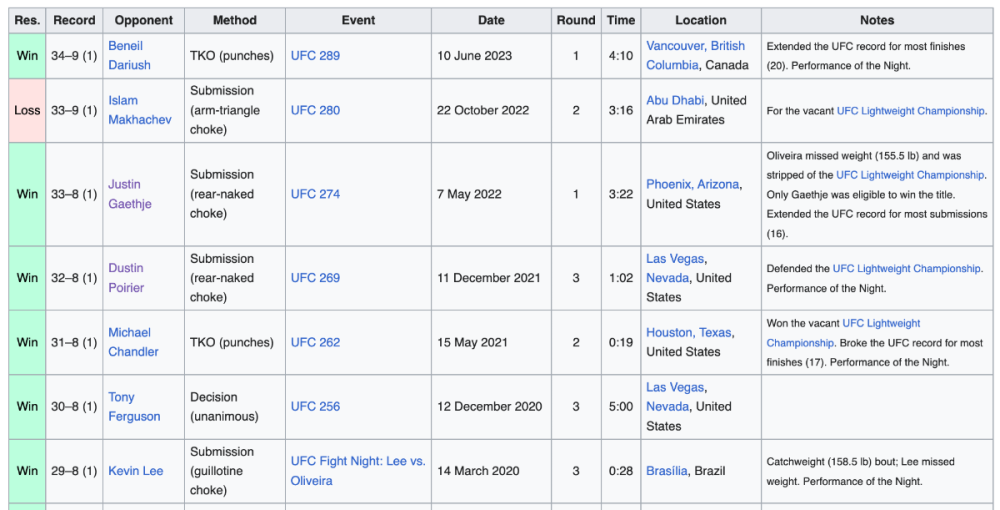This screenshot has height=510, width=1000.
Task: Visit the Vancouver, British Columbia location link
Action: tap(696, 55)
